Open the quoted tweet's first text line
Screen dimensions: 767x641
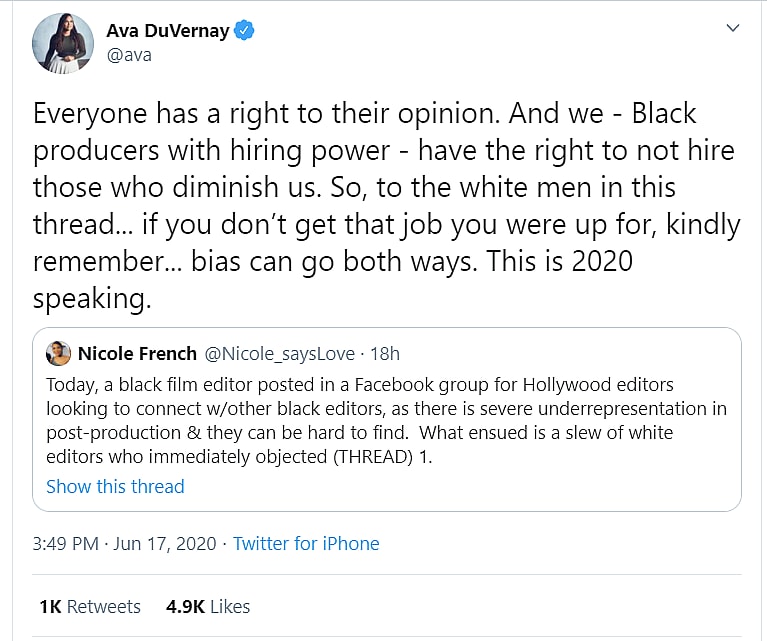pyautogui.click(x=360, y=385)
